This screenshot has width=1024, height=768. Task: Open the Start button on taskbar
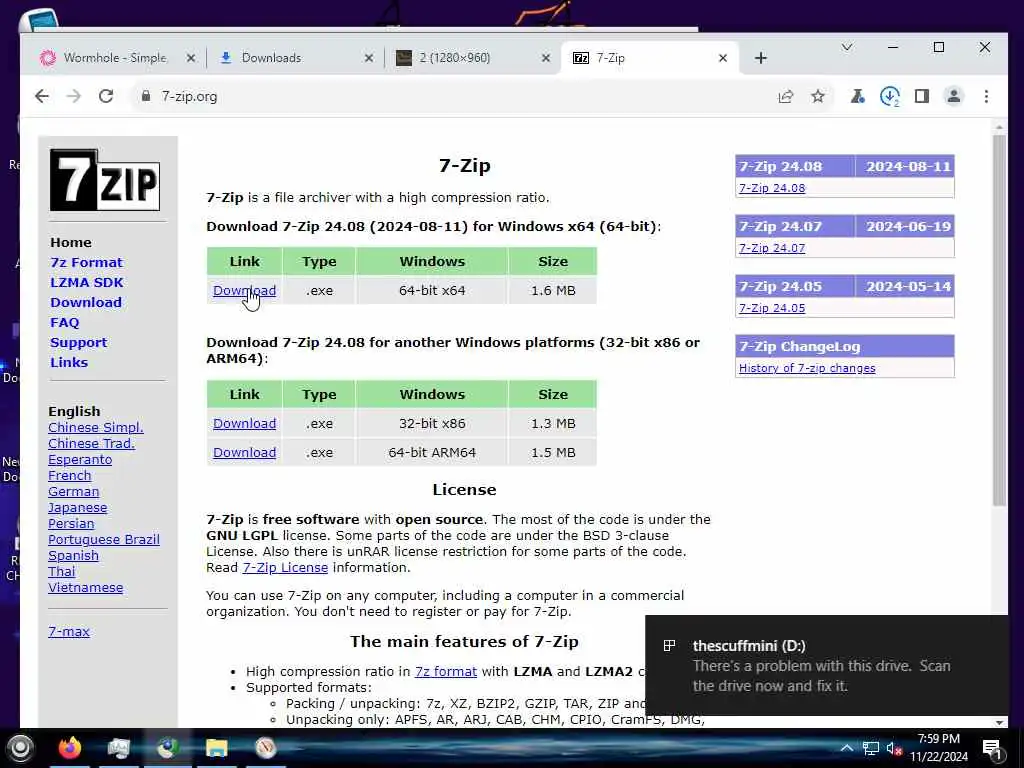pyautogui.click(x=20, y=748)
